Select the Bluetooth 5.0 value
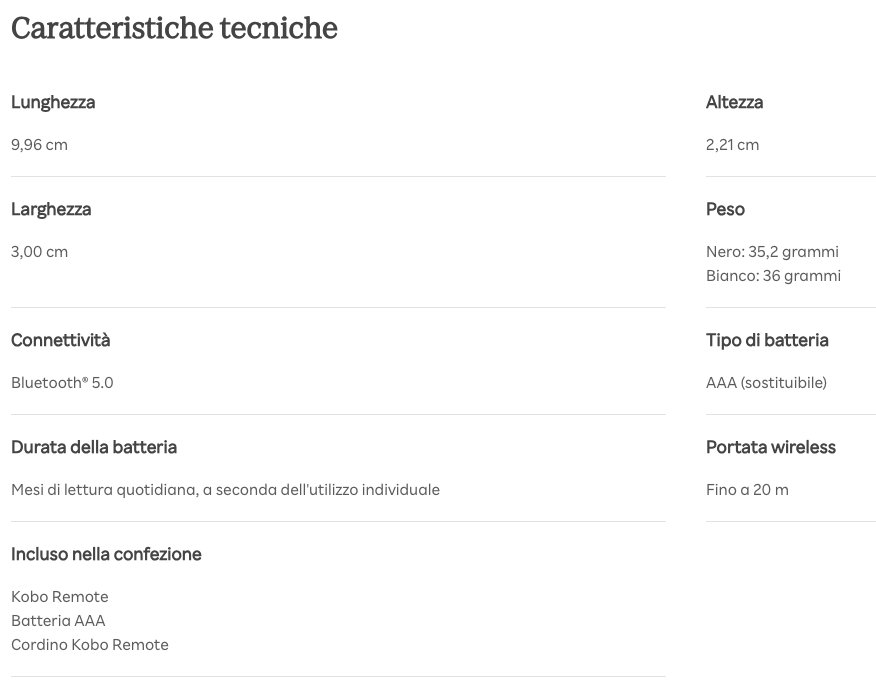 click(62, 383)
